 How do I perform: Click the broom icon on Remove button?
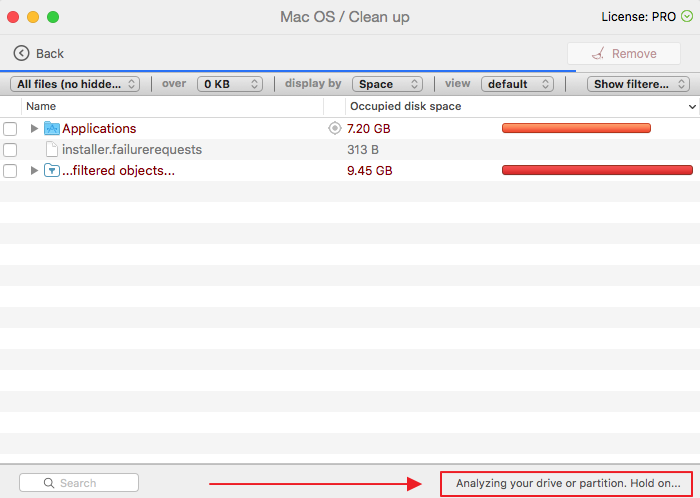pos(598,53)
